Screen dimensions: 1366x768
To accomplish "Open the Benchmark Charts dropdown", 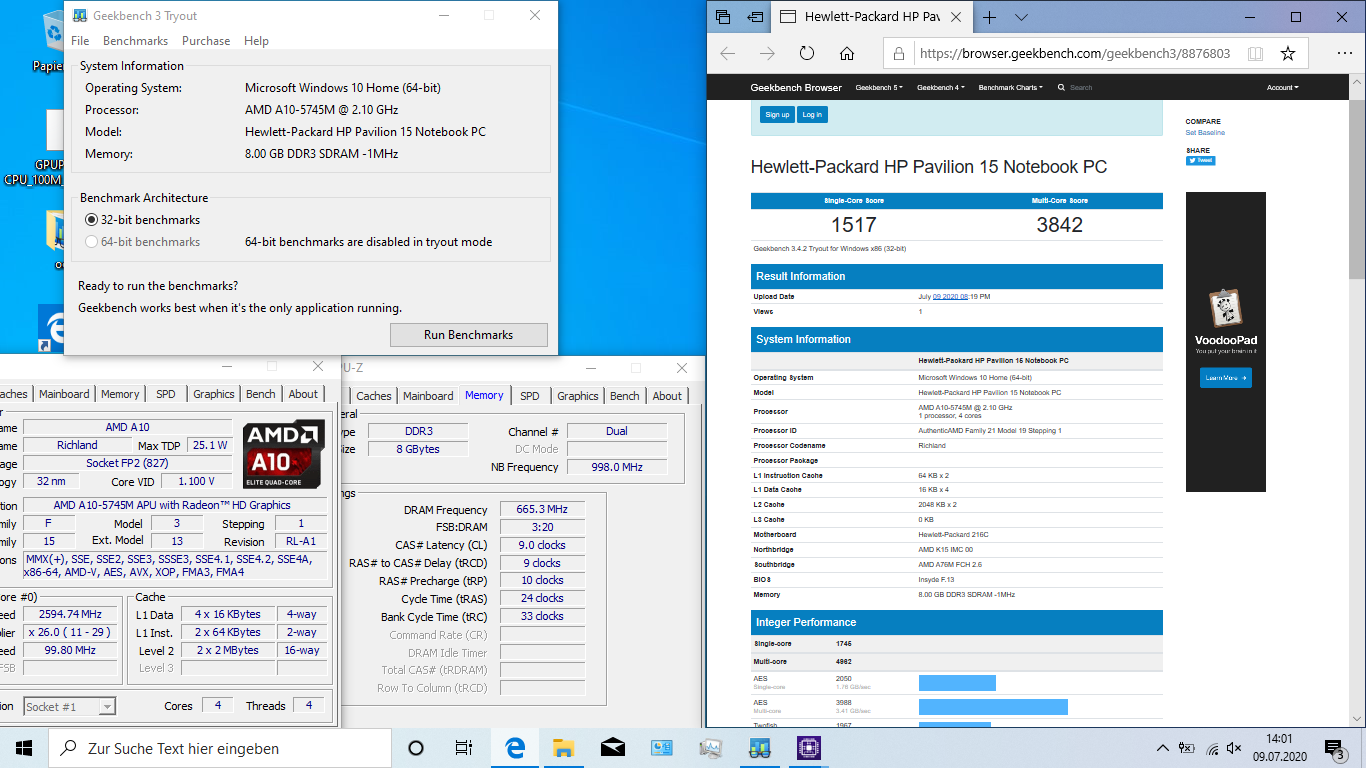I will (1011, 88).
